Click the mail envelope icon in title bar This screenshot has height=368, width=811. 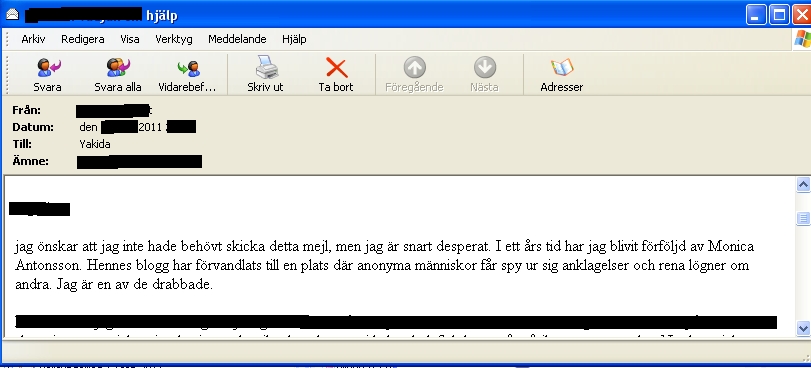[12, 14]
